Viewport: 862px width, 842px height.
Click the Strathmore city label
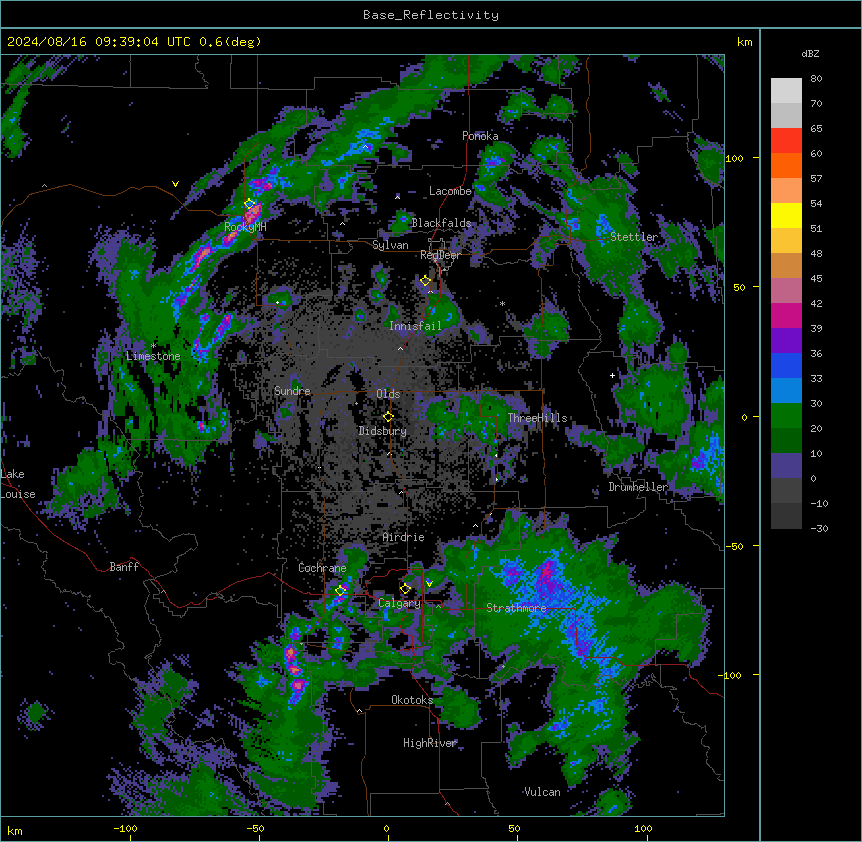click(516, 608)
